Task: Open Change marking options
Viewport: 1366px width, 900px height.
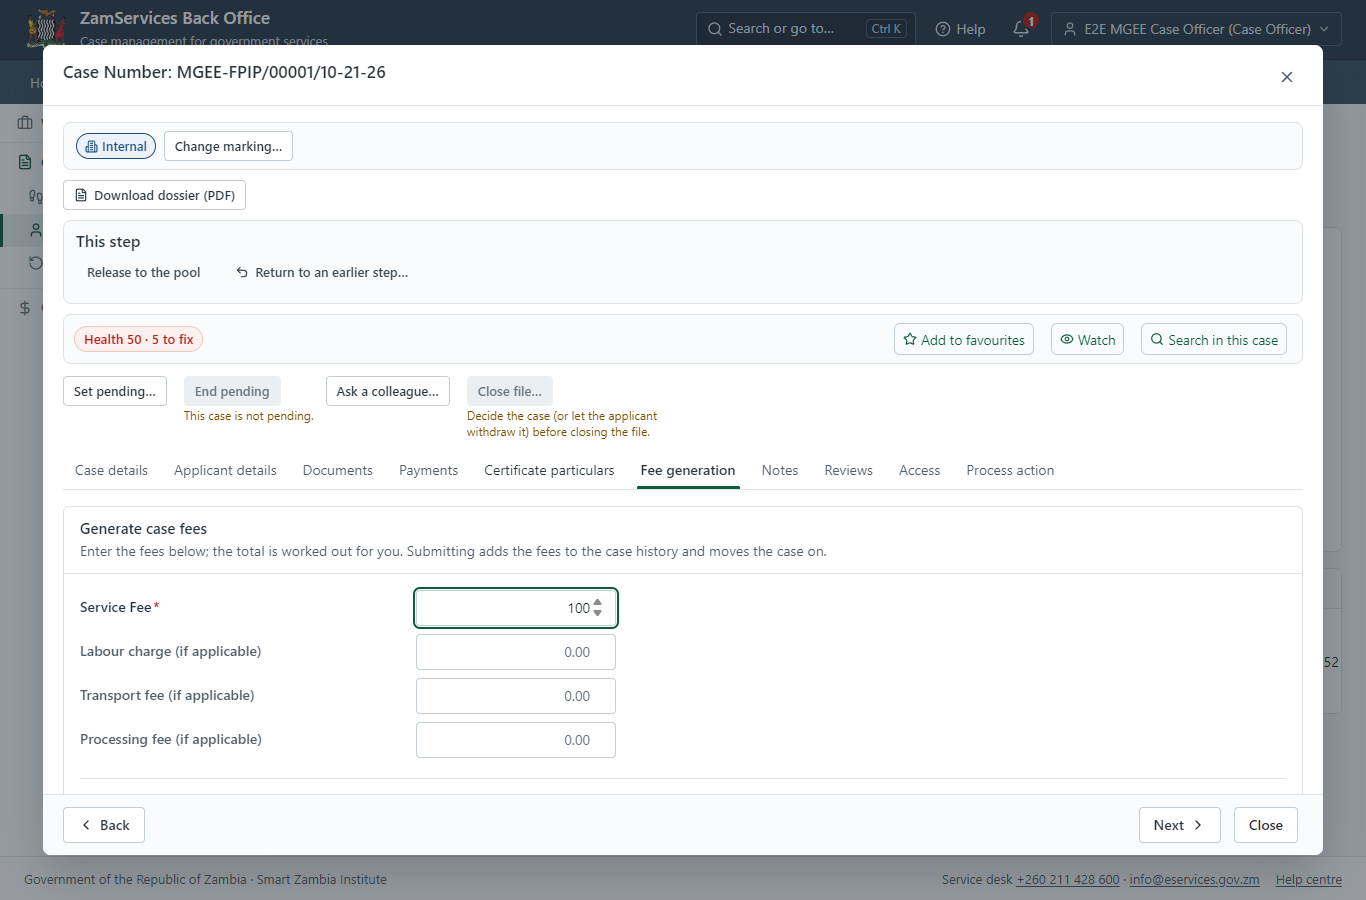Action: pyautogui.click(x=228, y=146)
